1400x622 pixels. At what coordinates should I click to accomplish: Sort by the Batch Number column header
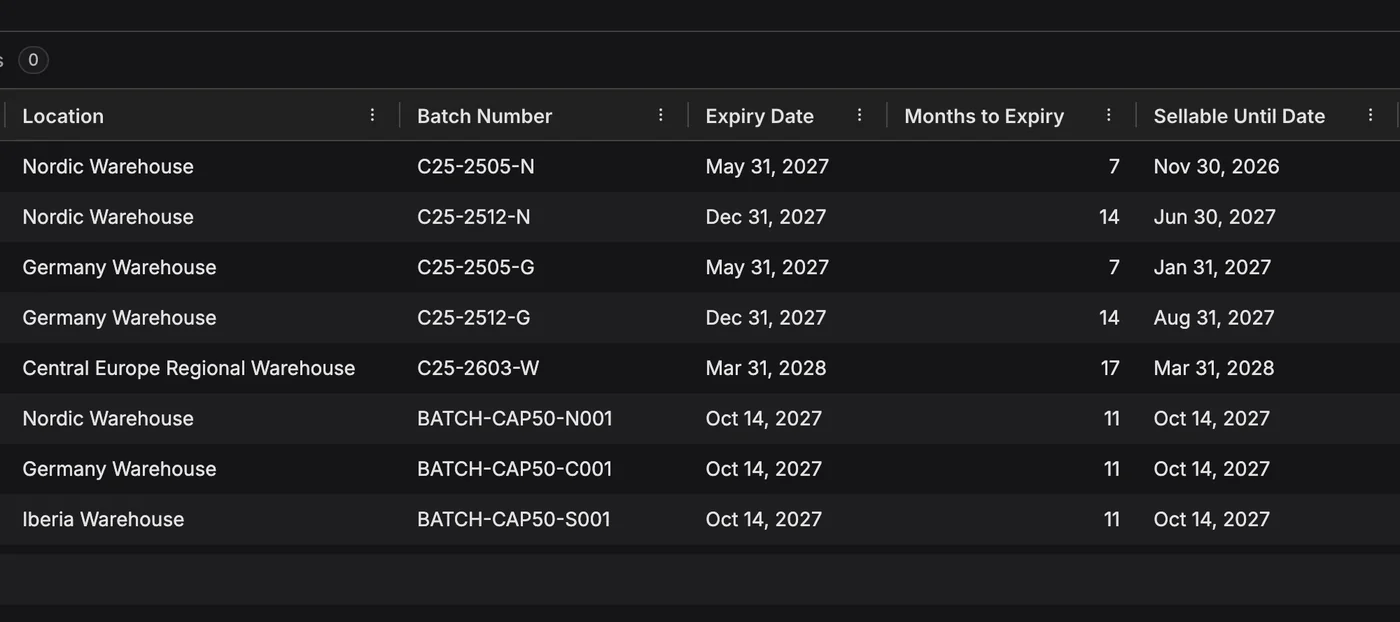tap(484, 116)
